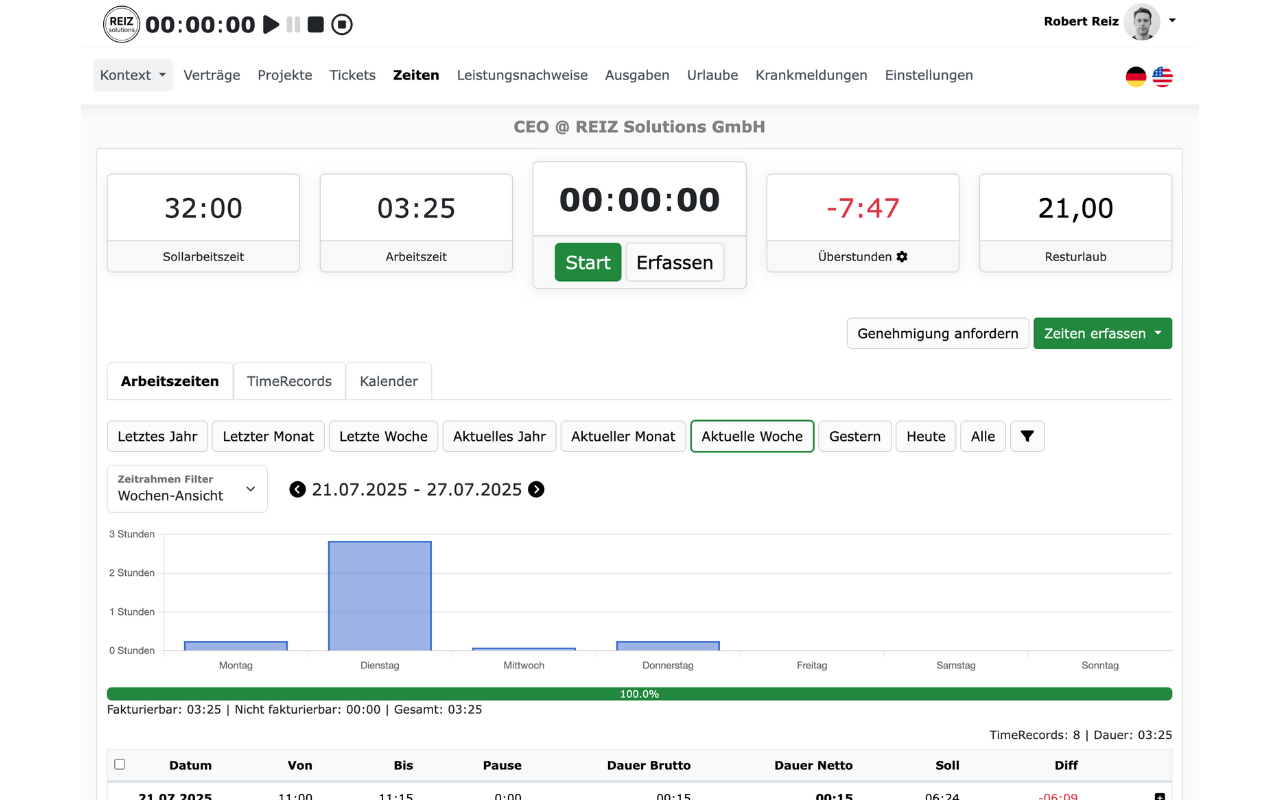This screenshot has width=1280, height=800.
Task: Open the Robert Reiz user menu
Action: pyautogui.click(x=1109, y=21)
